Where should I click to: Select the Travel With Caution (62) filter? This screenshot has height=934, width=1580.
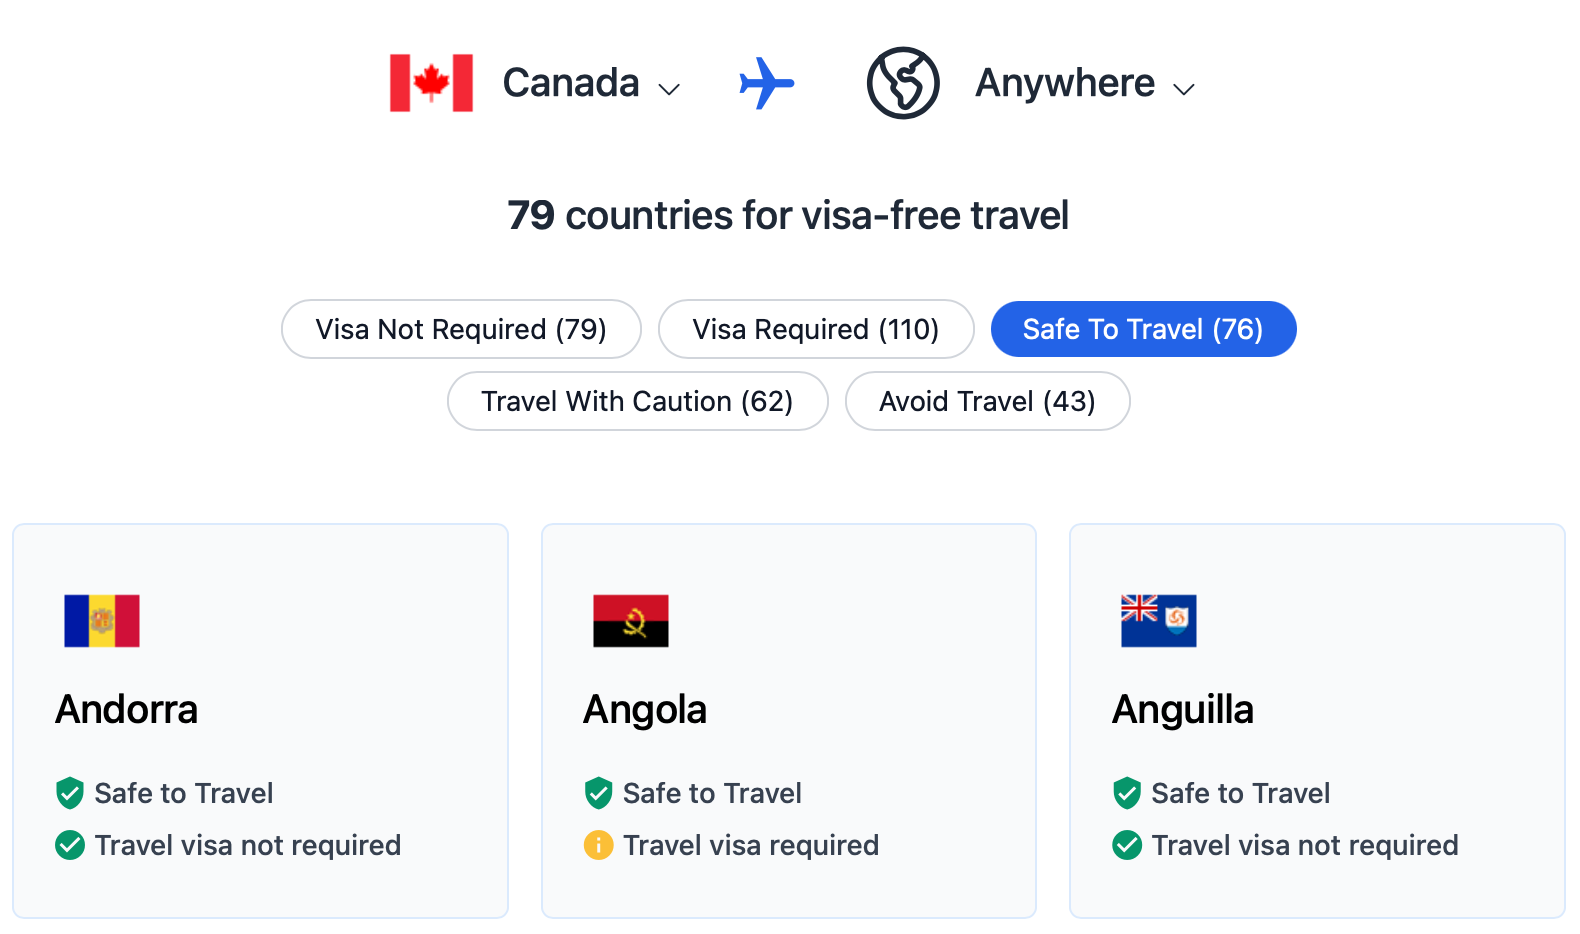[x=637, y=401]
